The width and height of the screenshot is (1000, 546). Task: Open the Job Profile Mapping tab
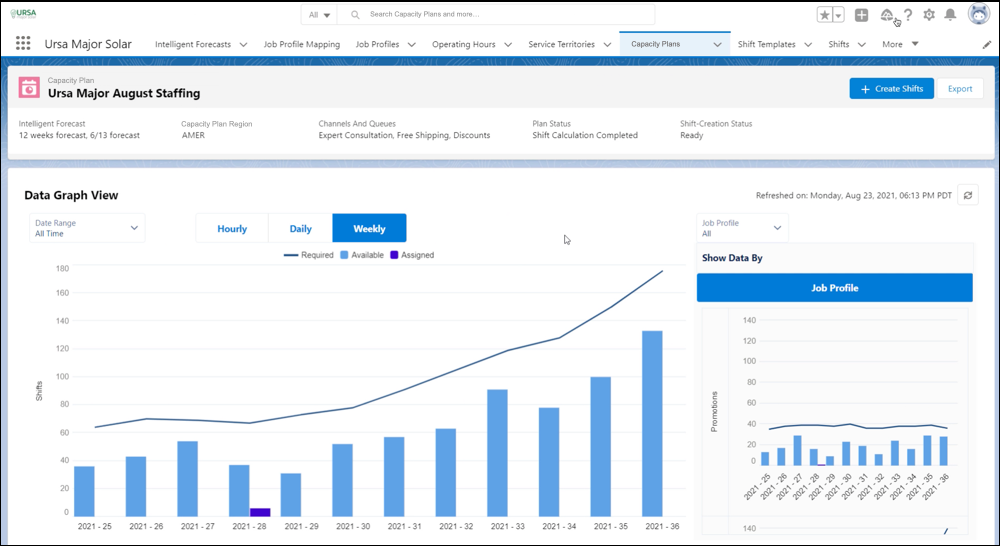click(302, 44)
